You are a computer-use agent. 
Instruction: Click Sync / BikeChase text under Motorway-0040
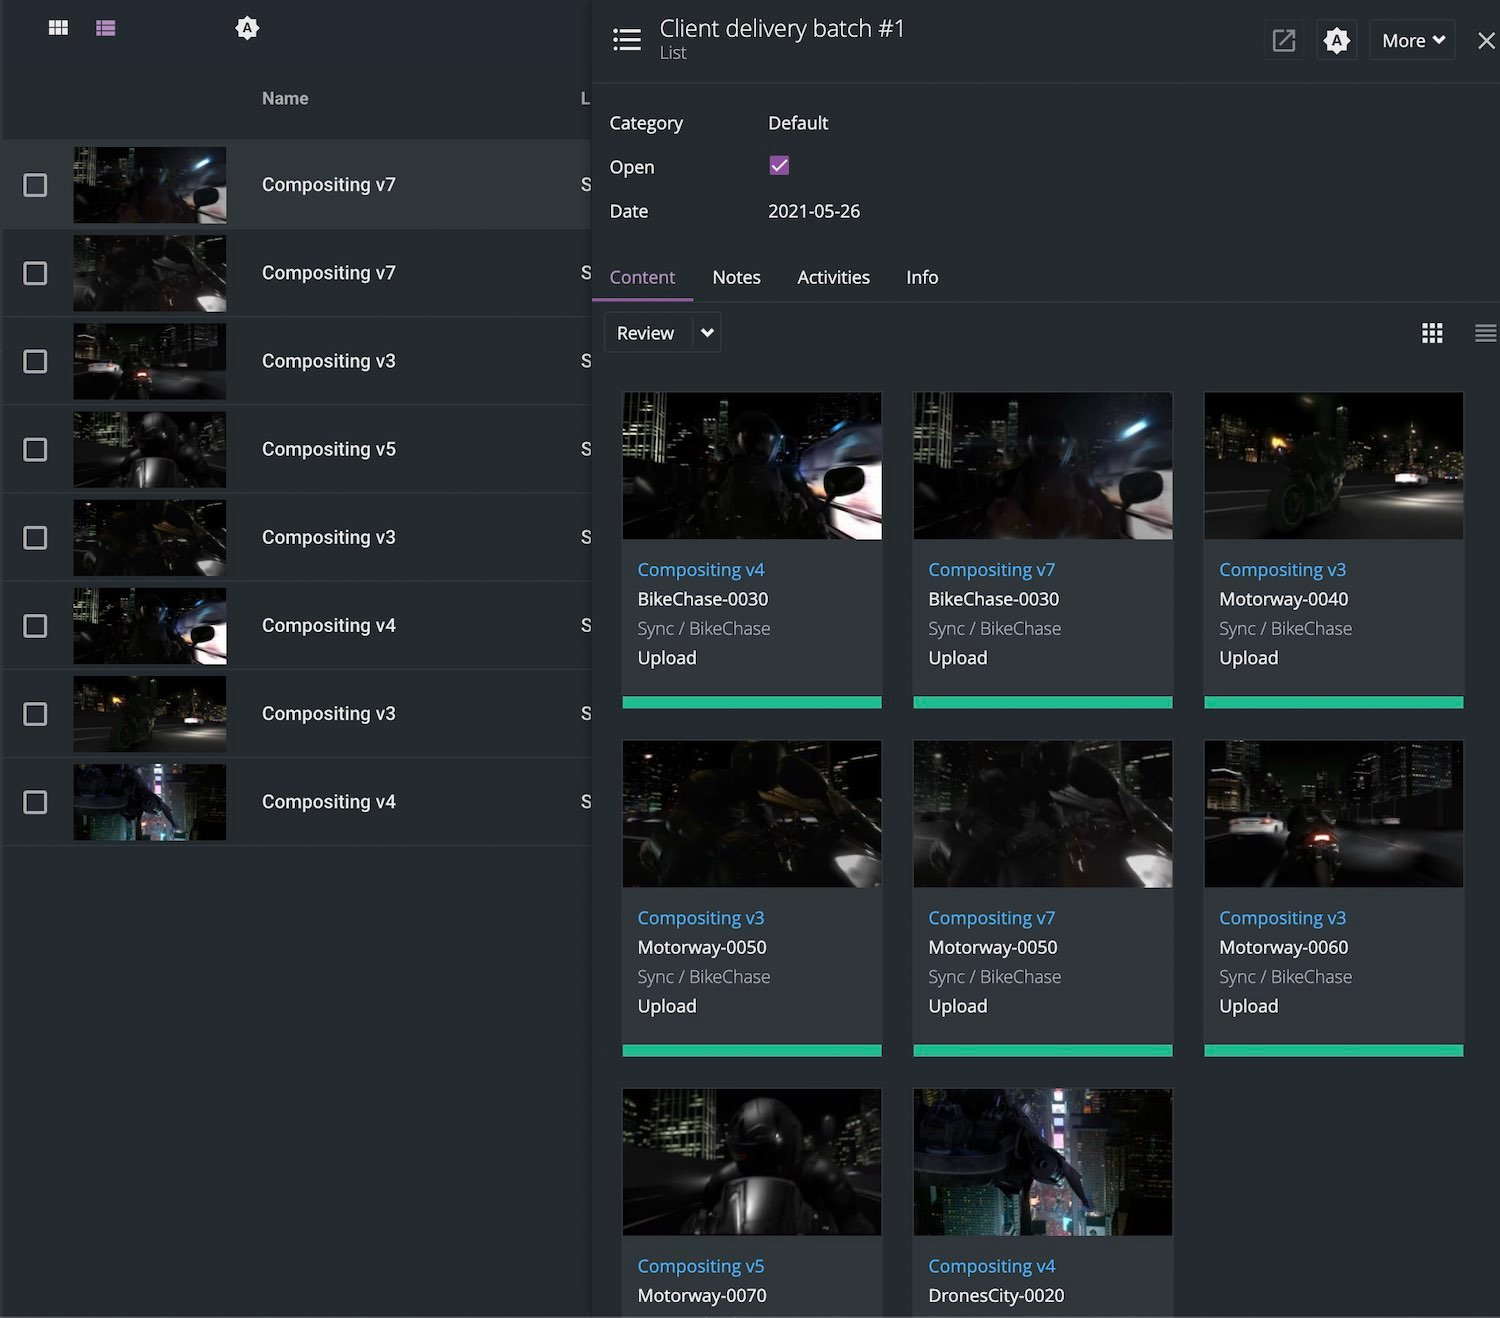(1285, 628)
